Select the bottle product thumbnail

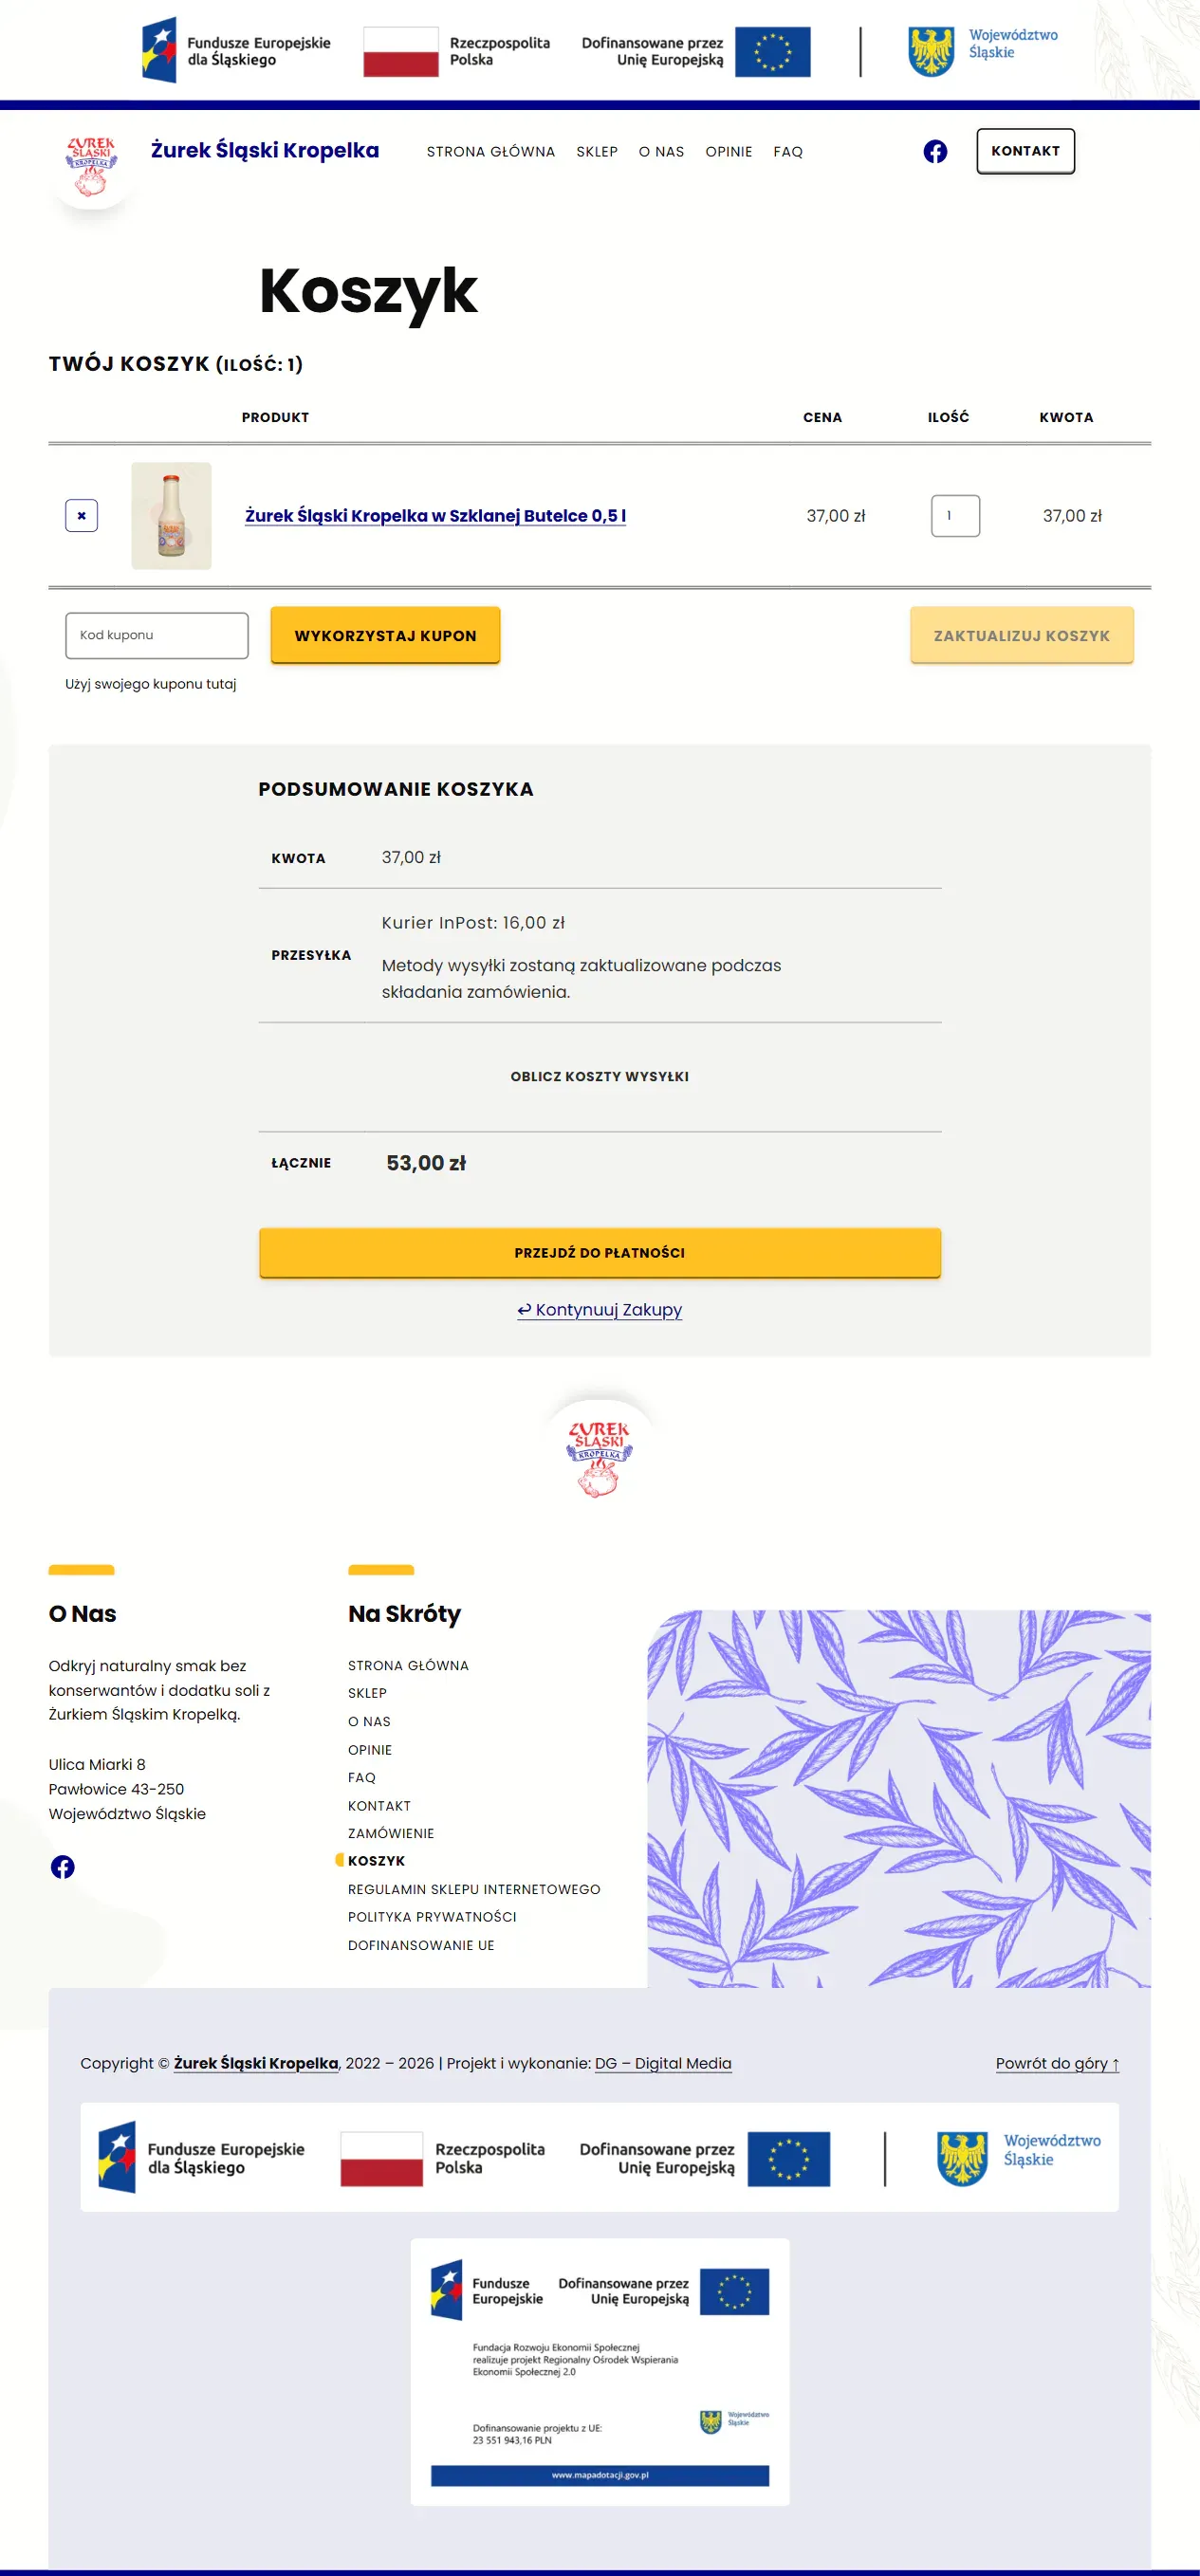(x=171, y=516)
